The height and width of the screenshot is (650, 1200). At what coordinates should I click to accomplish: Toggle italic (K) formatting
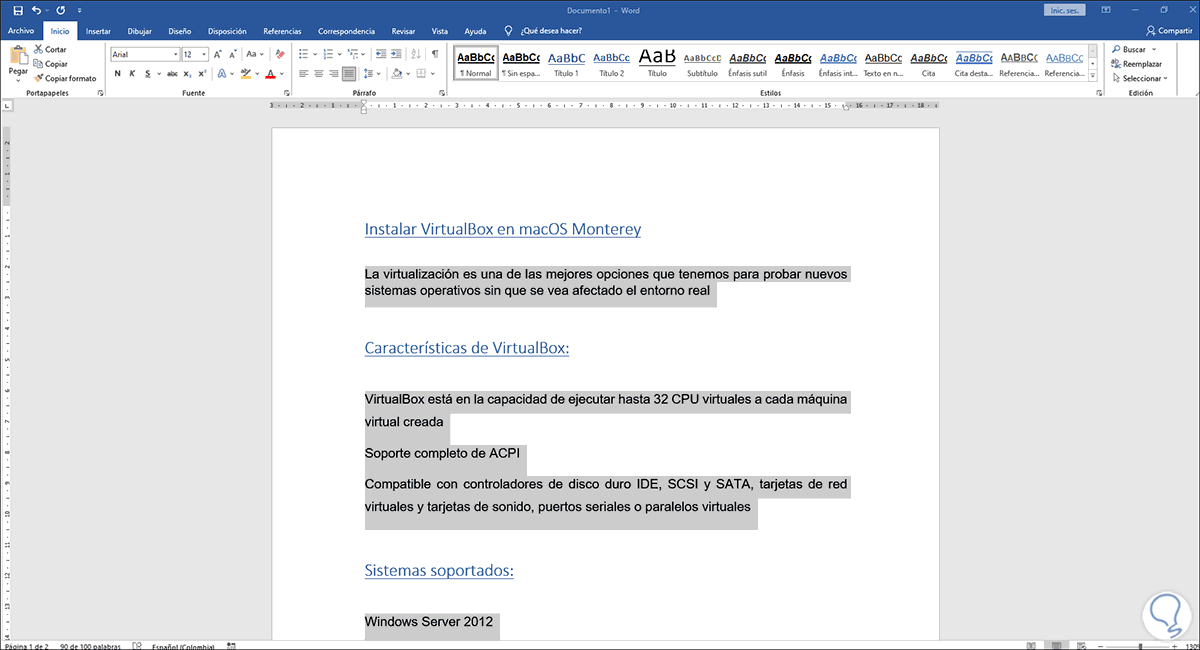point(132,73)
